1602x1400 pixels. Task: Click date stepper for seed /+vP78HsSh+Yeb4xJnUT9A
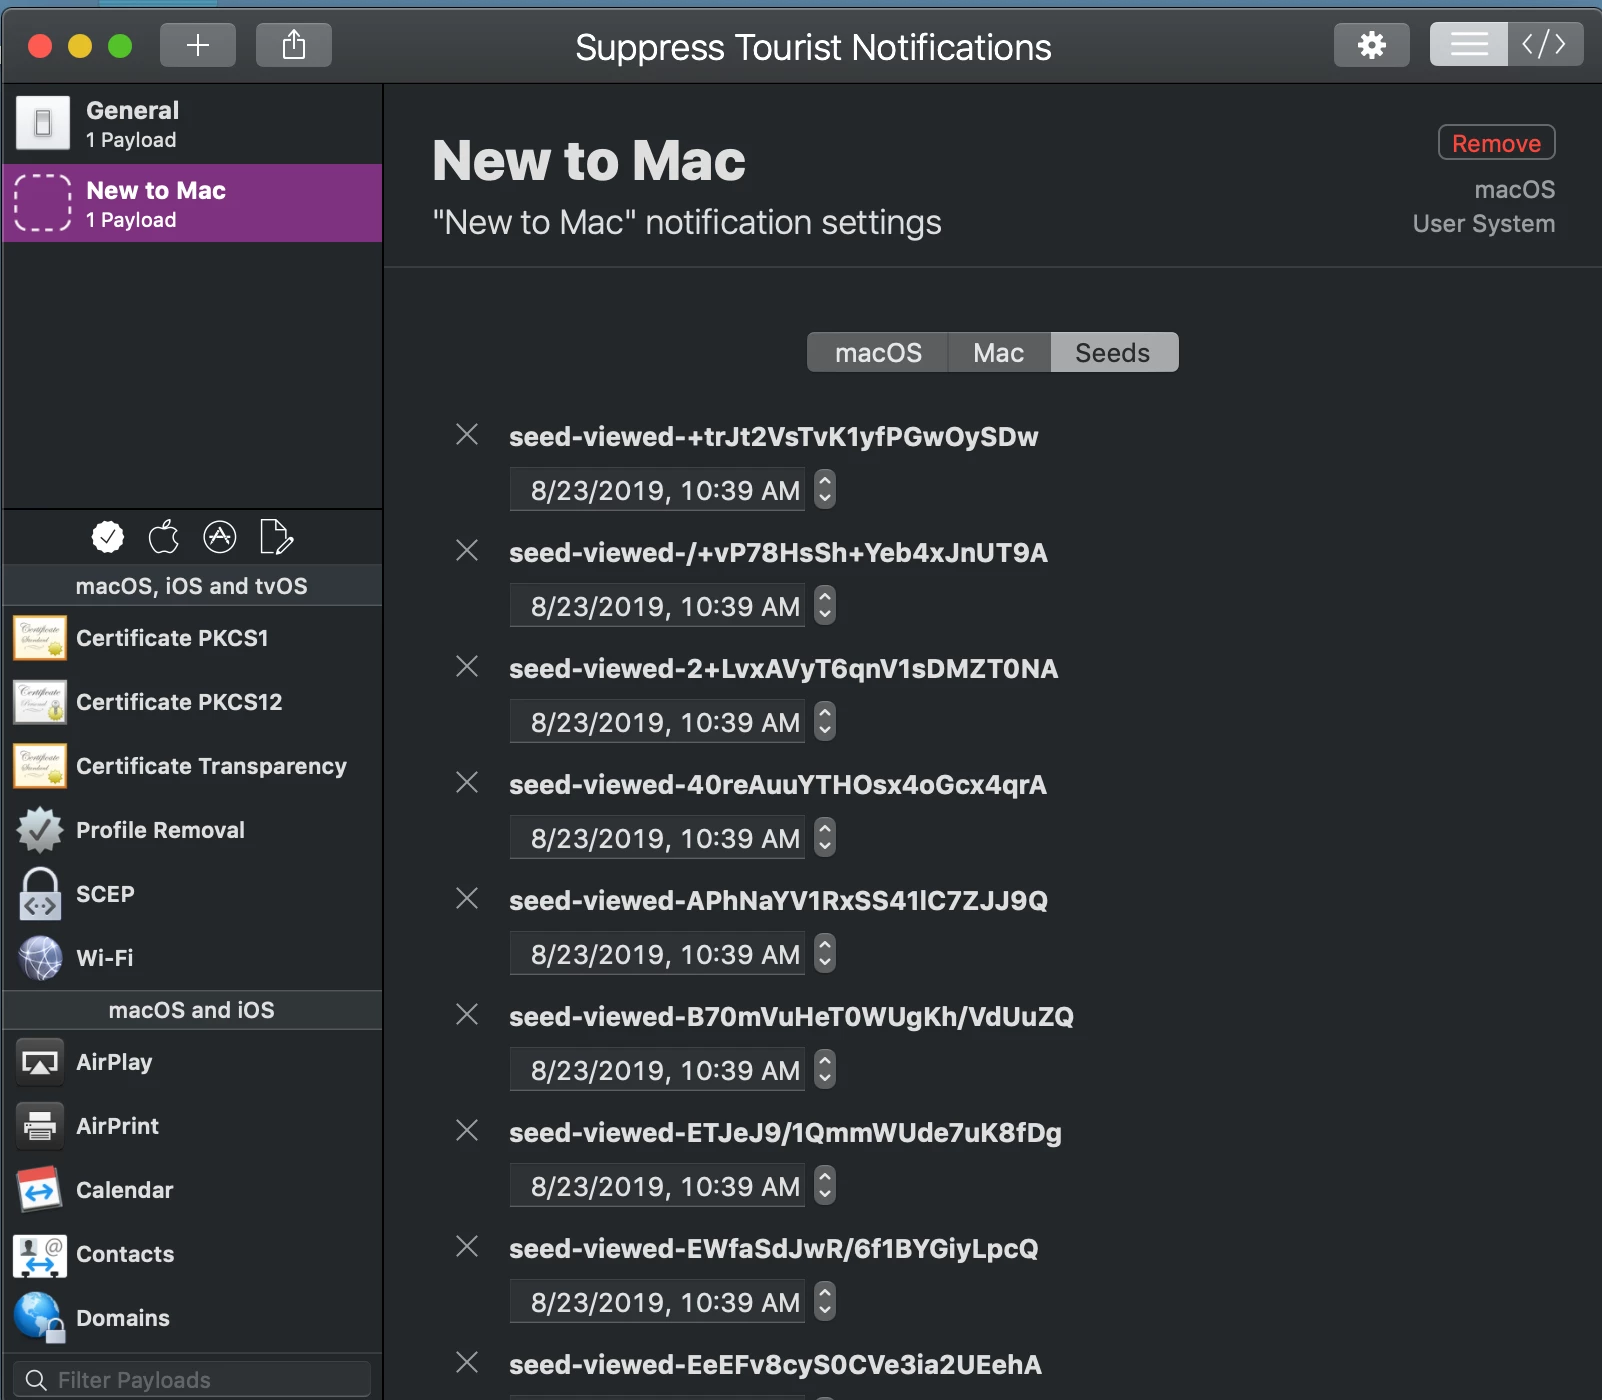pyautogui.click(x=825, y=606)
